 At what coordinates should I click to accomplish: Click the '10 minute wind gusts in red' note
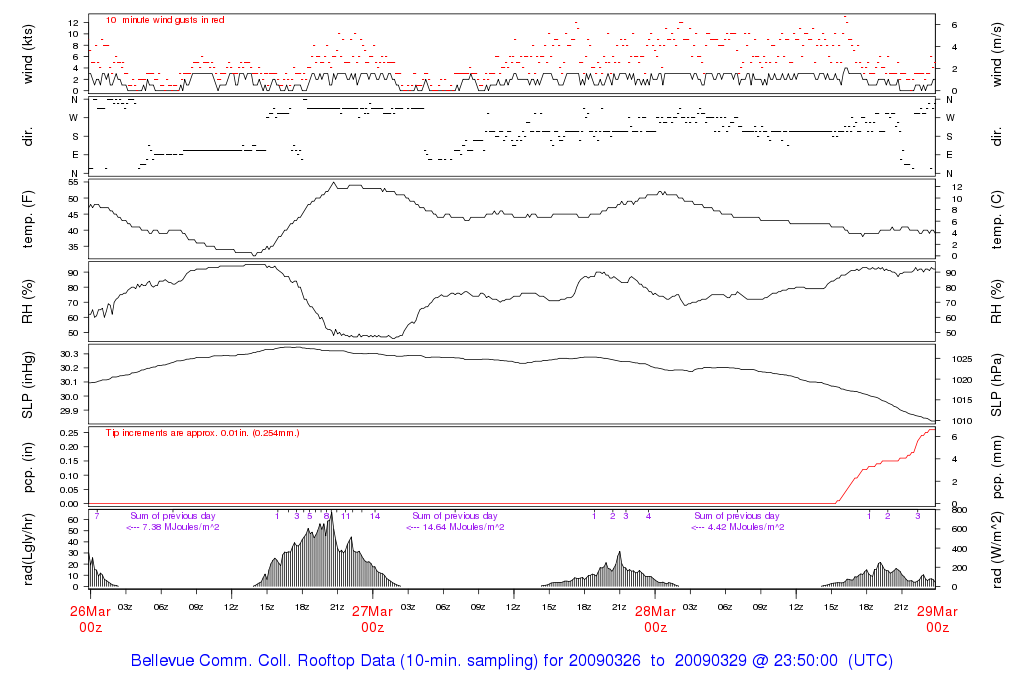(x=165, y=20)
